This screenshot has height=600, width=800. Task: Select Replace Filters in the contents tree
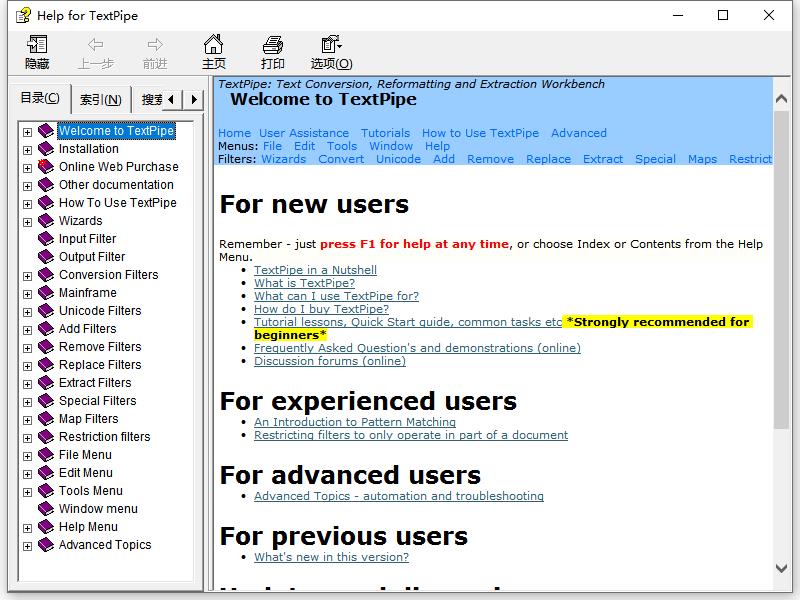point(100,365)
